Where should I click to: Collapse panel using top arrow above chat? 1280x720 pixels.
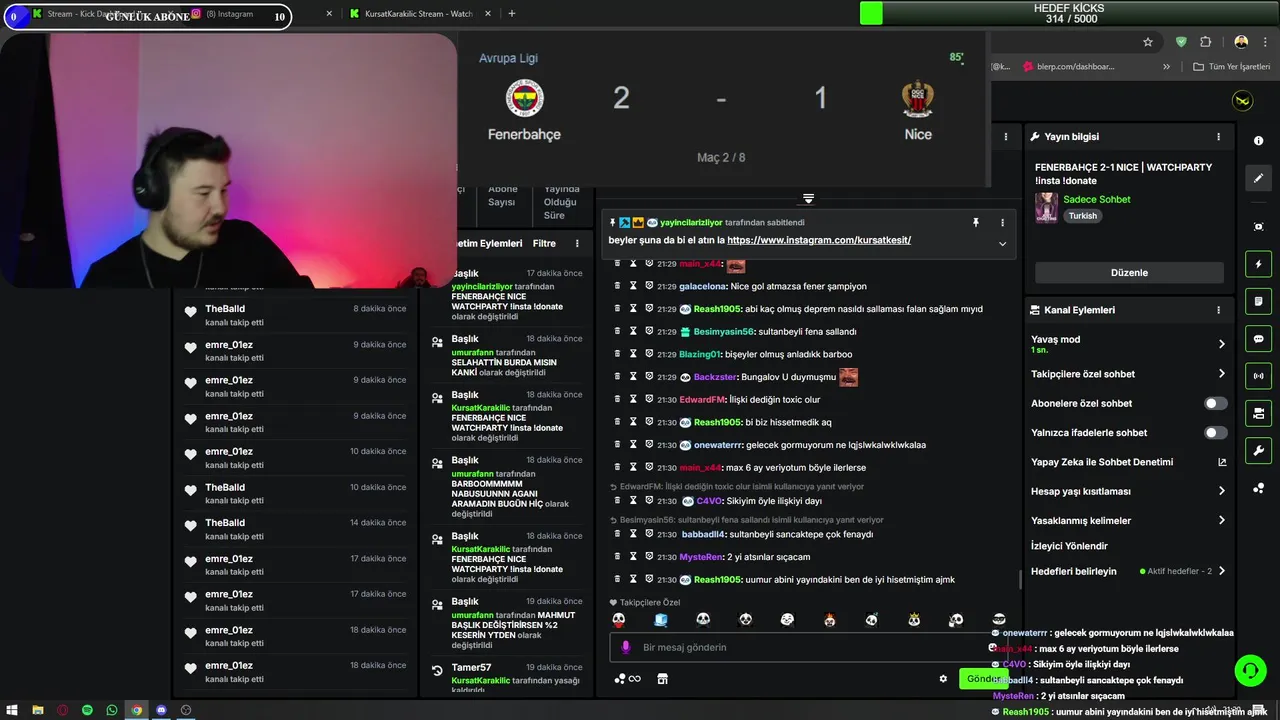(808, 199)
